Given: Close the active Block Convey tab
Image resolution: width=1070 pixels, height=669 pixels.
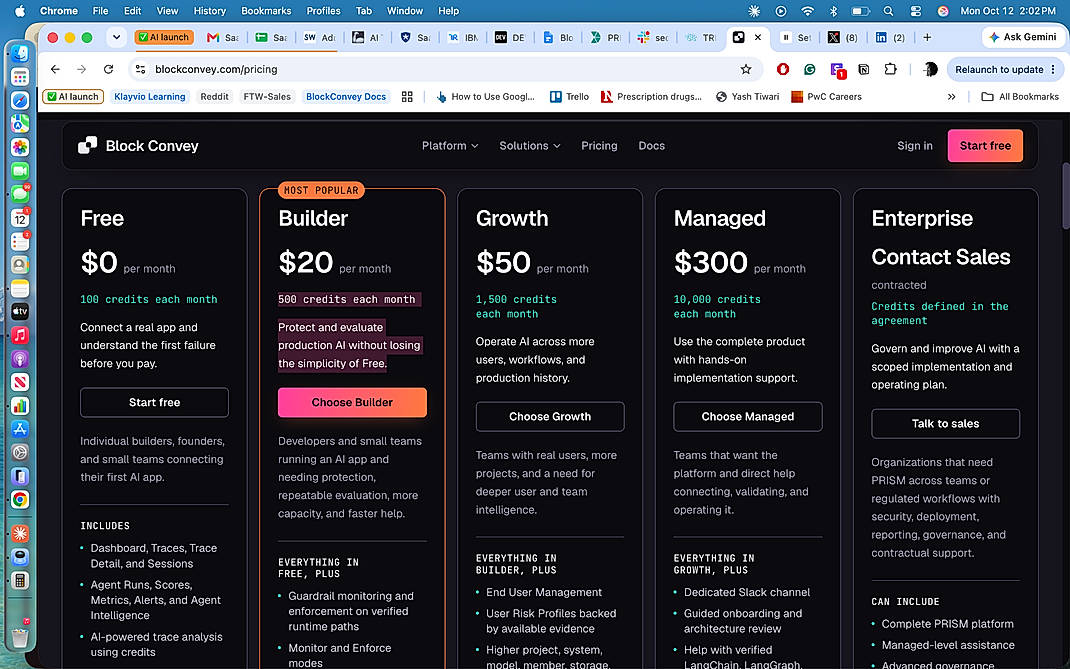Looking at the screenshot, I should pos(757,38).
